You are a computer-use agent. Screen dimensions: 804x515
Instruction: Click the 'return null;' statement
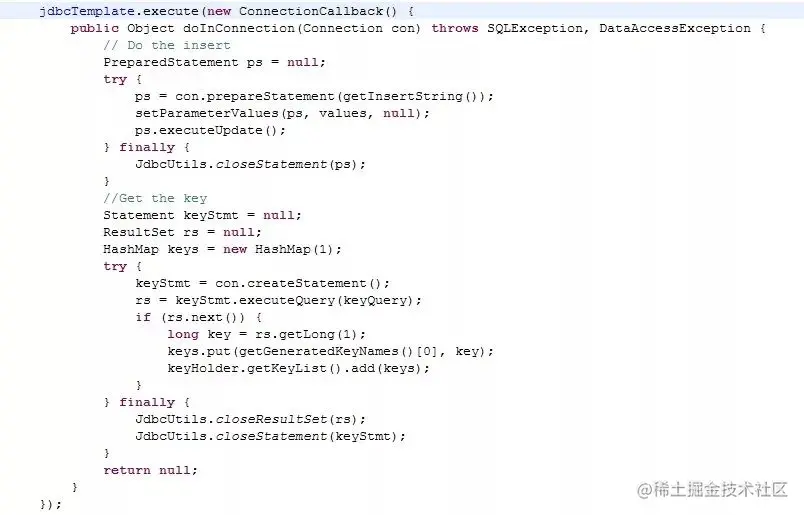151,470
